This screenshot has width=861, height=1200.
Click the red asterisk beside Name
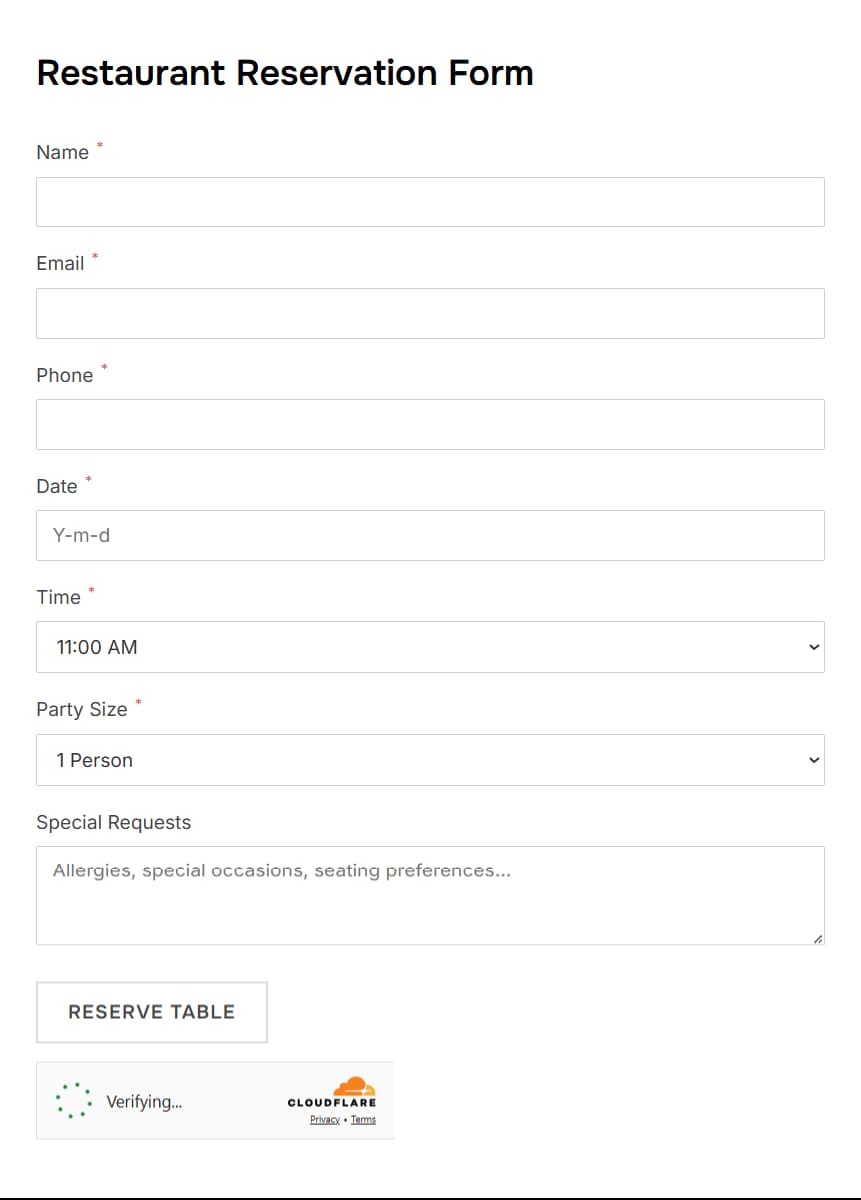pos(100,146)
